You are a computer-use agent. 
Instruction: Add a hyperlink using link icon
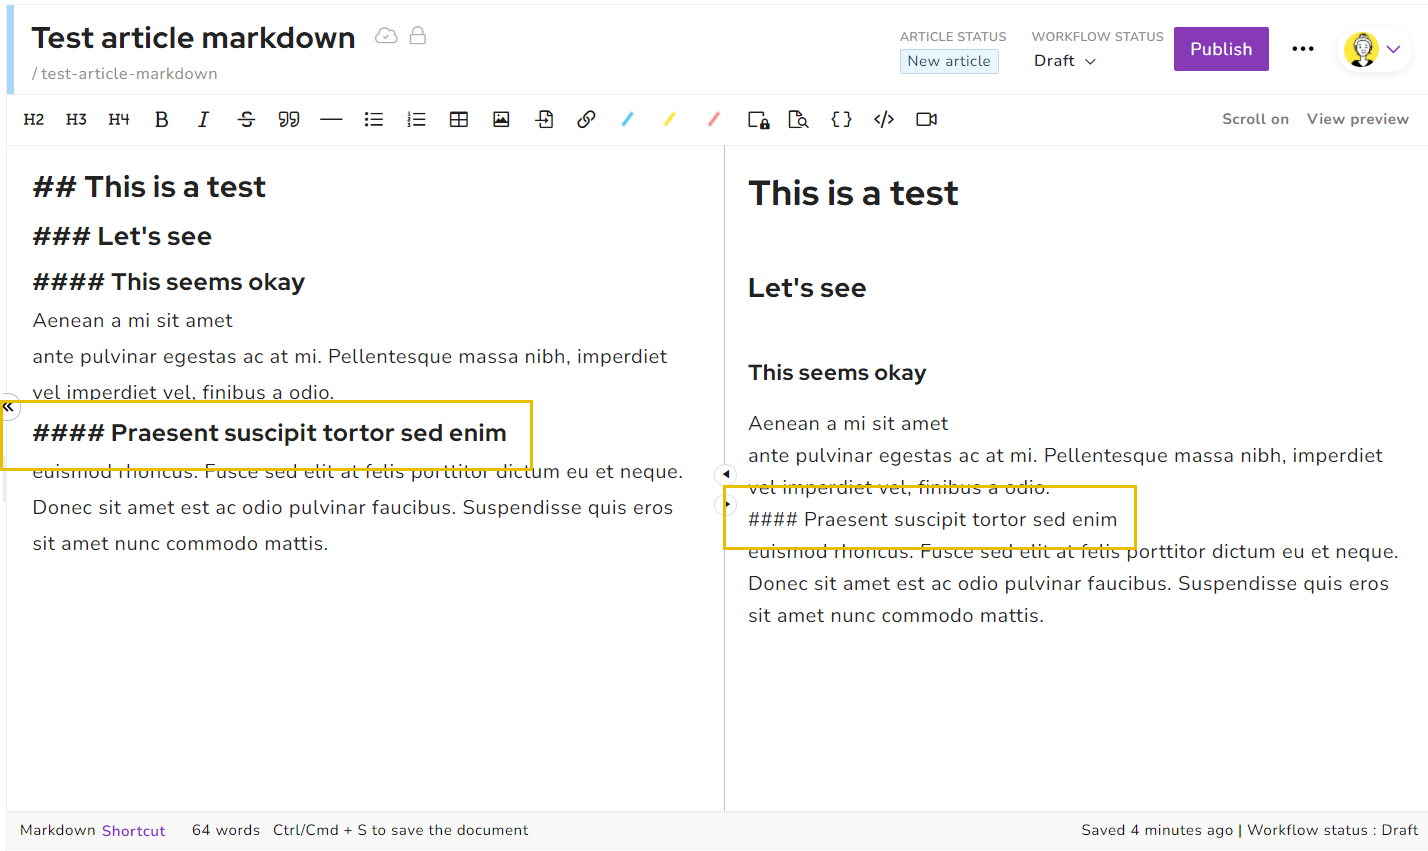586,120
